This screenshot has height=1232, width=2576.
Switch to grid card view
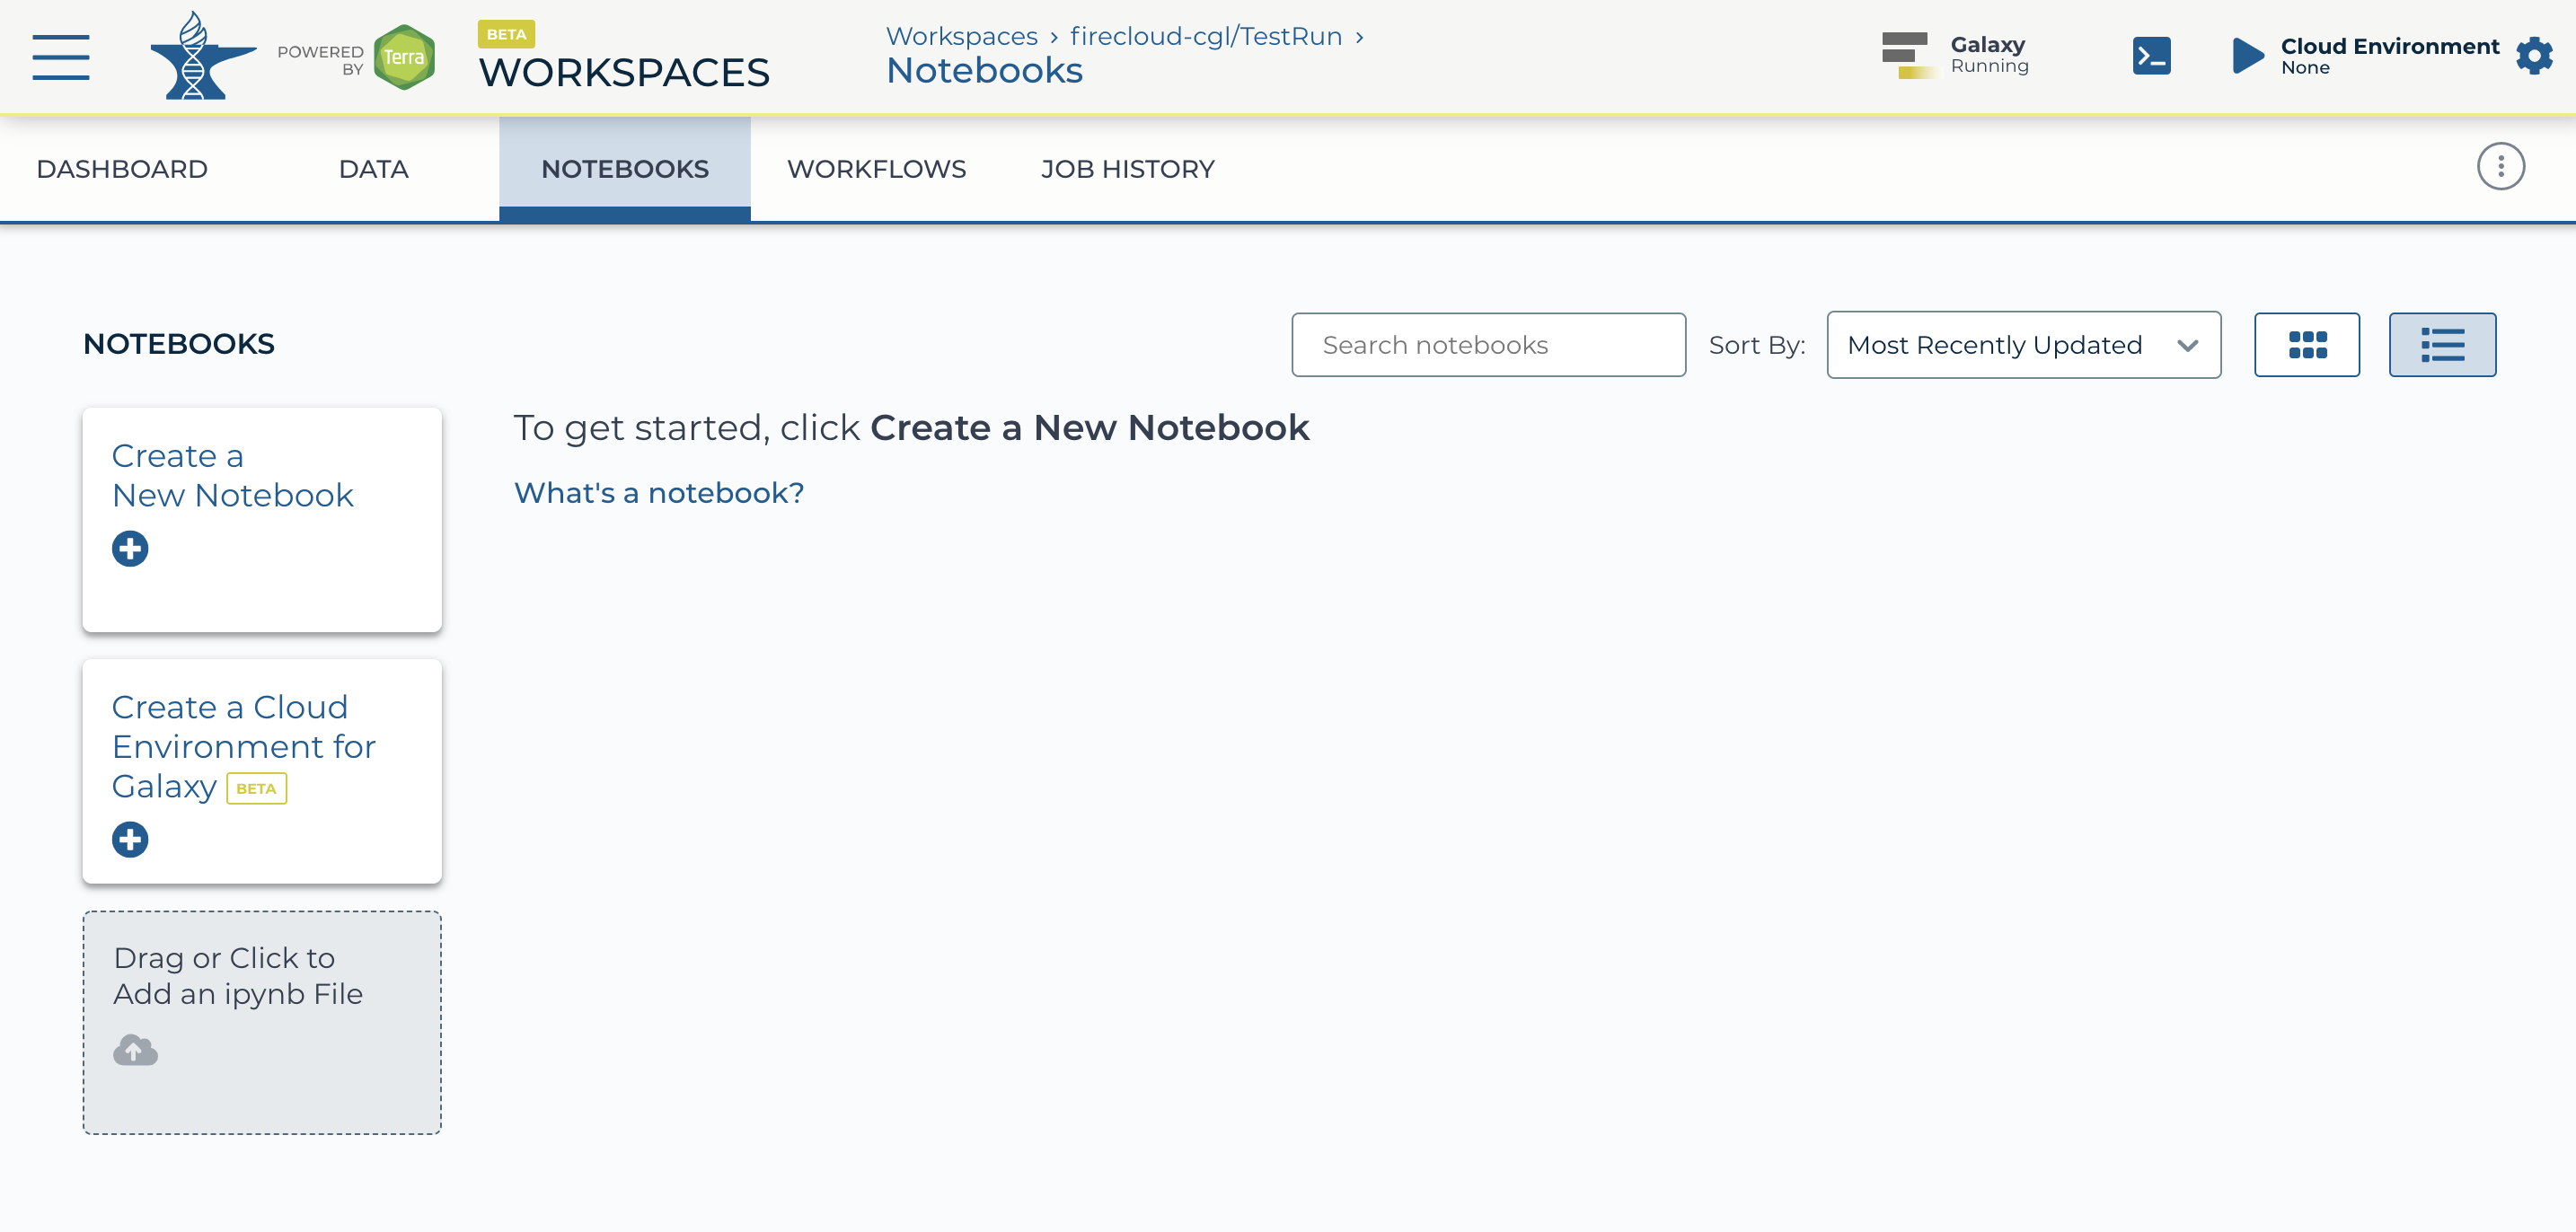point(2307,345)
